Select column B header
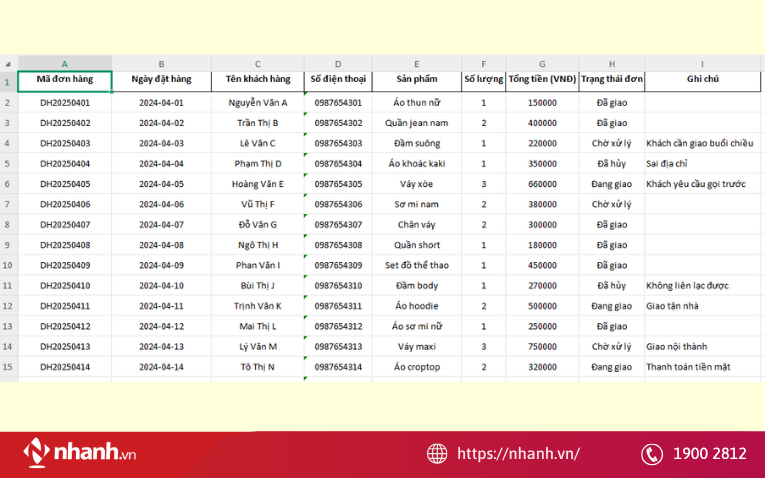 click(161, 64)
